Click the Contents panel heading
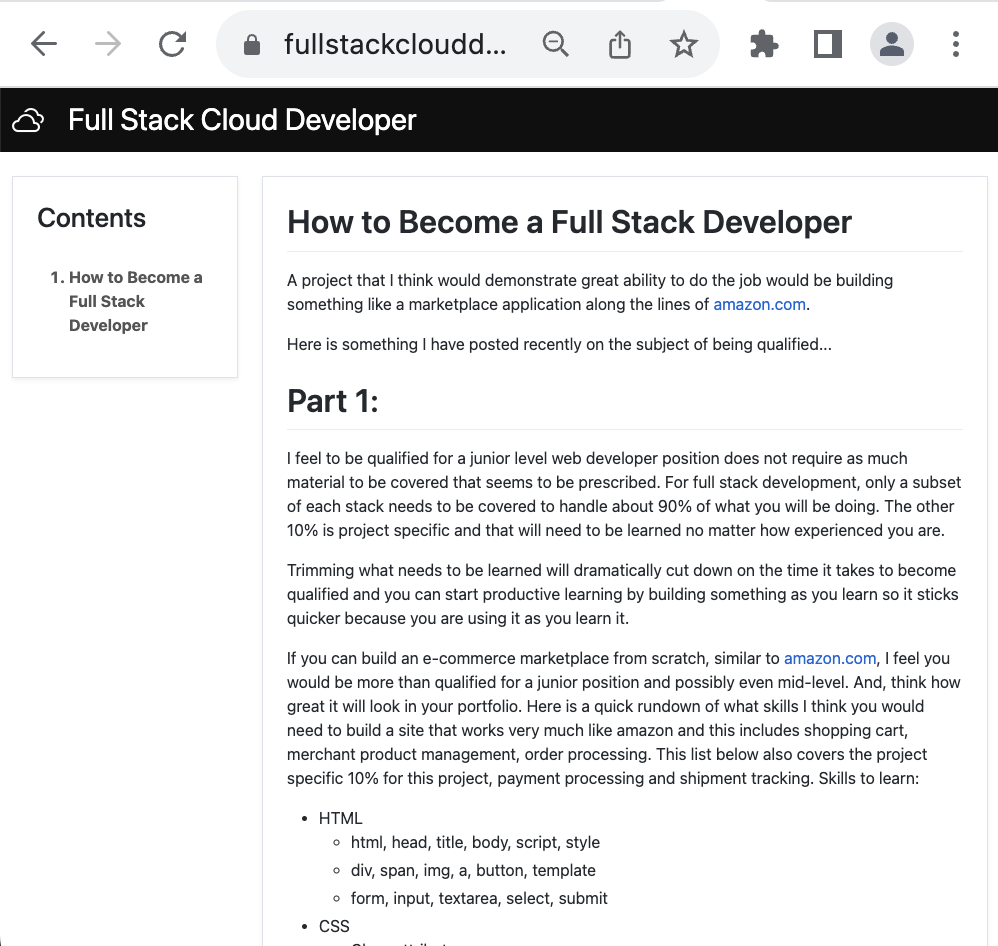This screenshot has height=946, width=998. coord(91,218)
